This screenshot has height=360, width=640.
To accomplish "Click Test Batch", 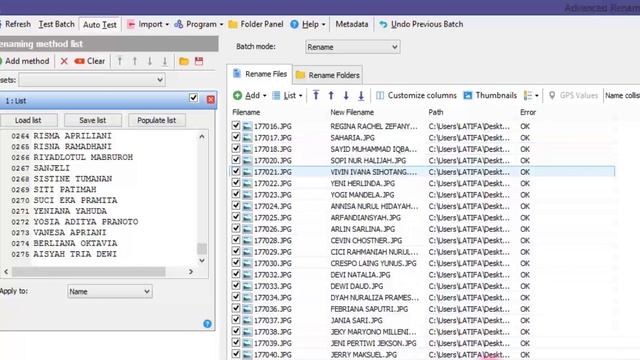I will click(x=56, y=24).
